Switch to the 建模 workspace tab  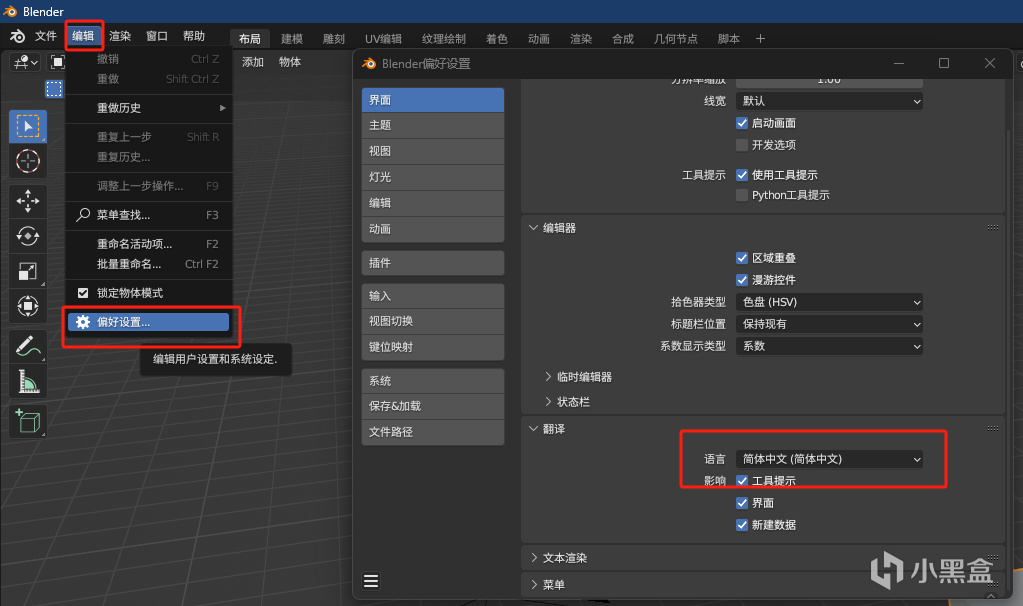point(292,38)
